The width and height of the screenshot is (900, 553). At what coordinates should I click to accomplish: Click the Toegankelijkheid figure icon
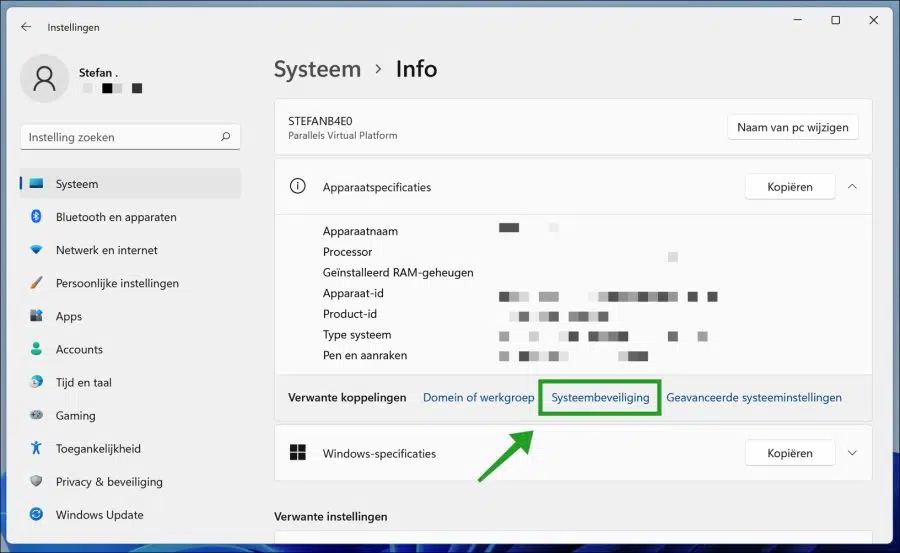(x=36, y=448)
